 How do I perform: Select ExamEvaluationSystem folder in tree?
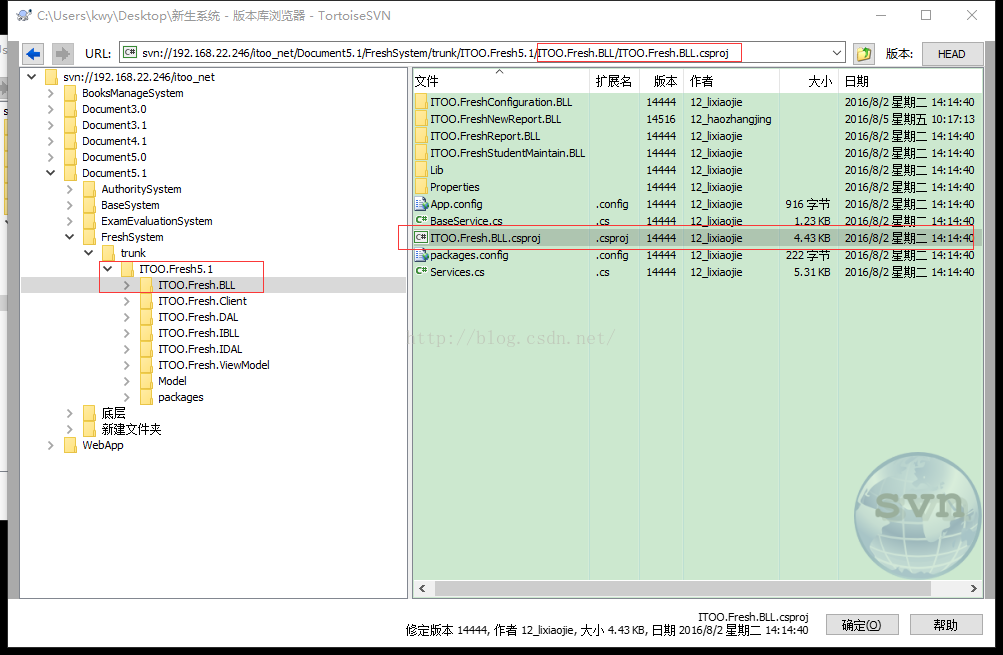157,221
